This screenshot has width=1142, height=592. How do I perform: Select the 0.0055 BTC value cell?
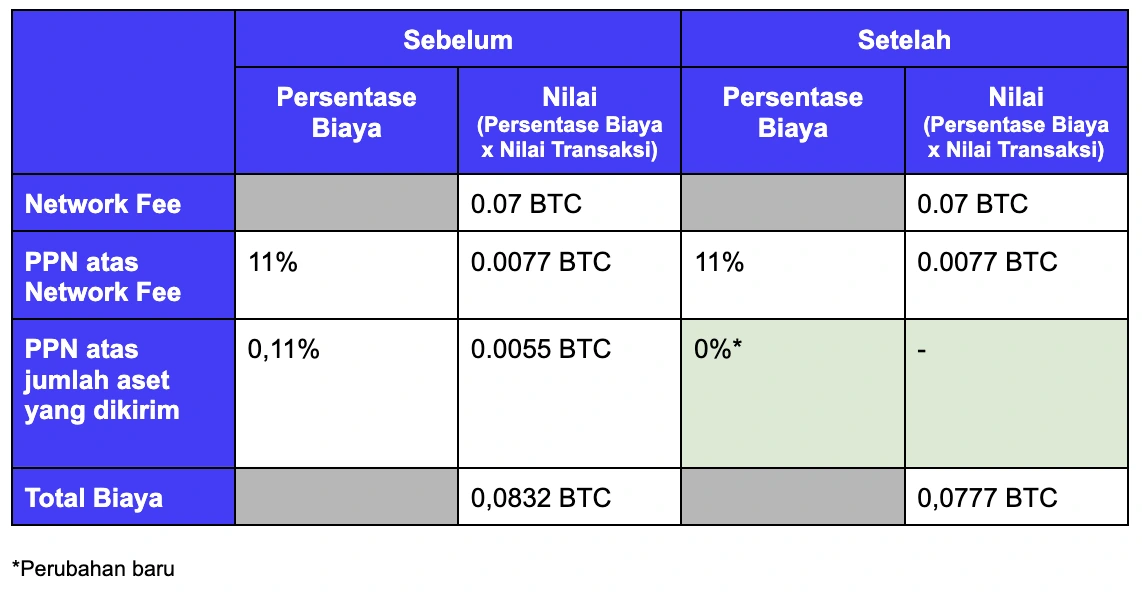[x=569, y=394]
